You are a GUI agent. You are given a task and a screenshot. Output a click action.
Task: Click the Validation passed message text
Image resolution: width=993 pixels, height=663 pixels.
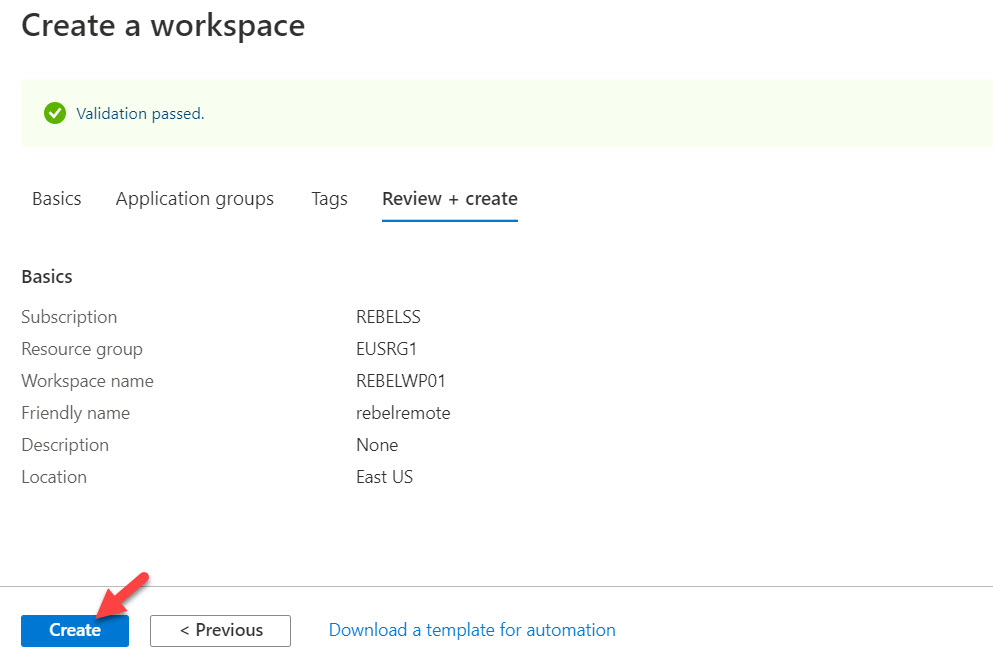tap(140, 113)
